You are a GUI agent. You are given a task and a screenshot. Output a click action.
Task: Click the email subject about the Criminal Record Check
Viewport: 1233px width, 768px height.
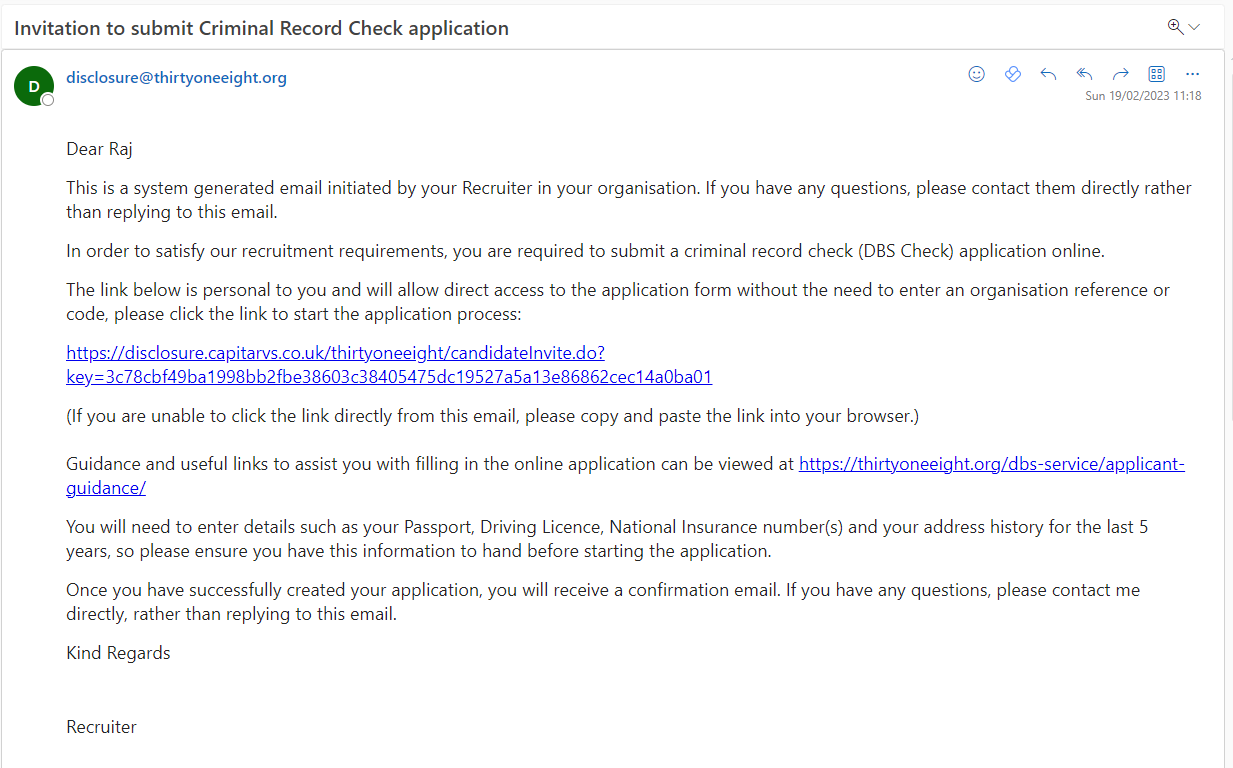tap(261, 28)
